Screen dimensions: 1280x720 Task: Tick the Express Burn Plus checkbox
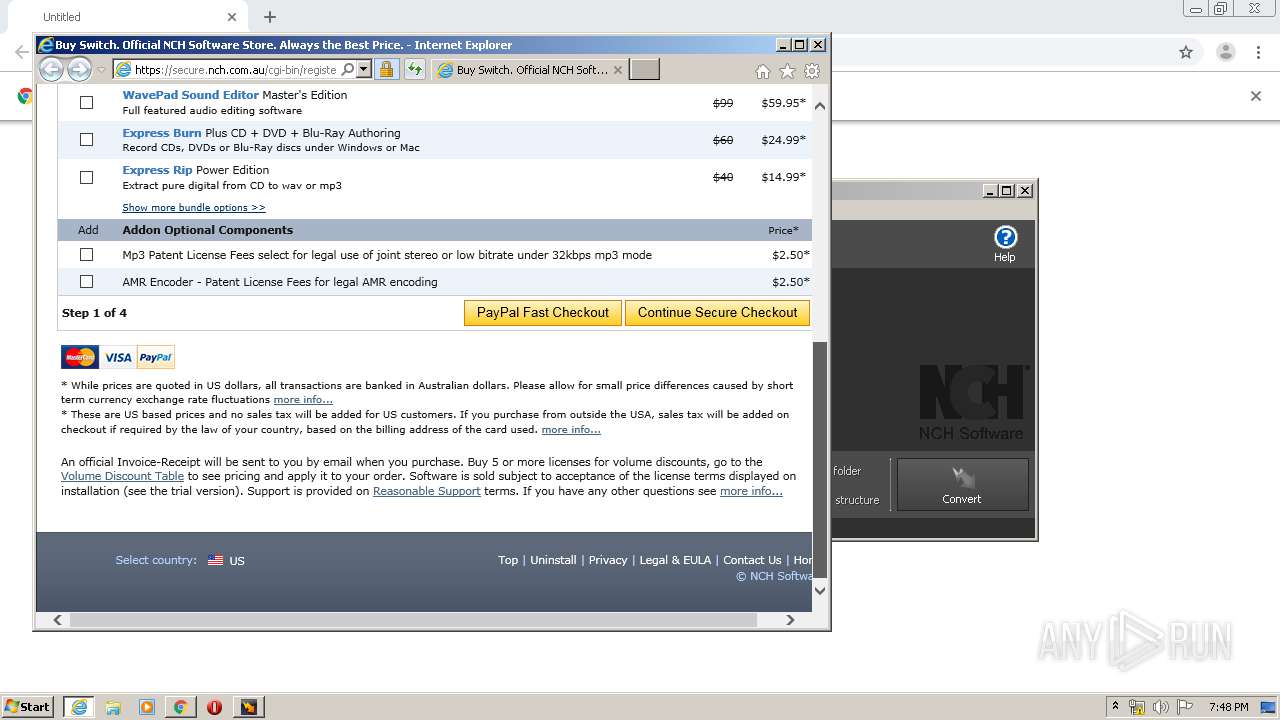click(x=86, y=140)
